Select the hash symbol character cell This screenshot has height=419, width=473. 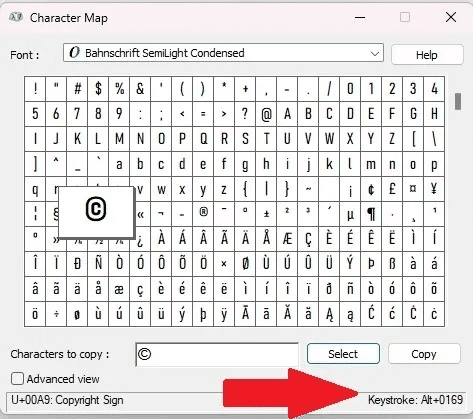coord(77,89)
